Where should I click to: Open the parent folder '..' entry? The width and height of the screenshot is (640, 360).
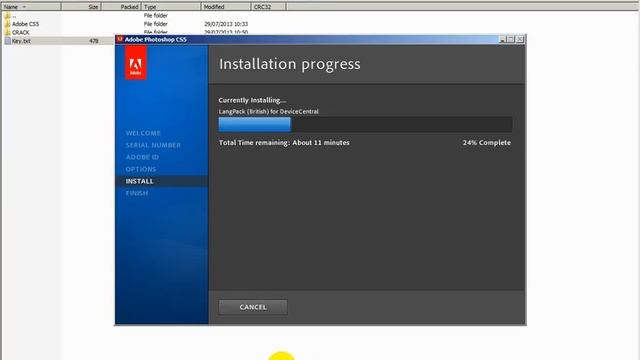(x=14, y=16)
